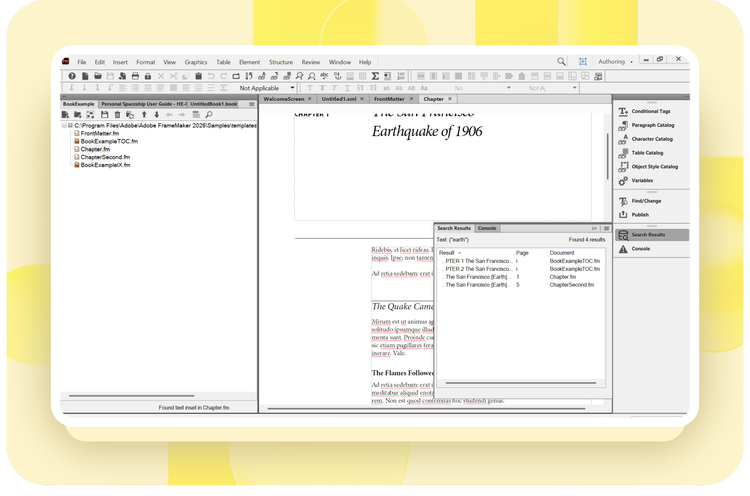This screenshot has width=750, height=496.
Task: Click the save icon in book panel toolbar
Action: pos(104,115)
